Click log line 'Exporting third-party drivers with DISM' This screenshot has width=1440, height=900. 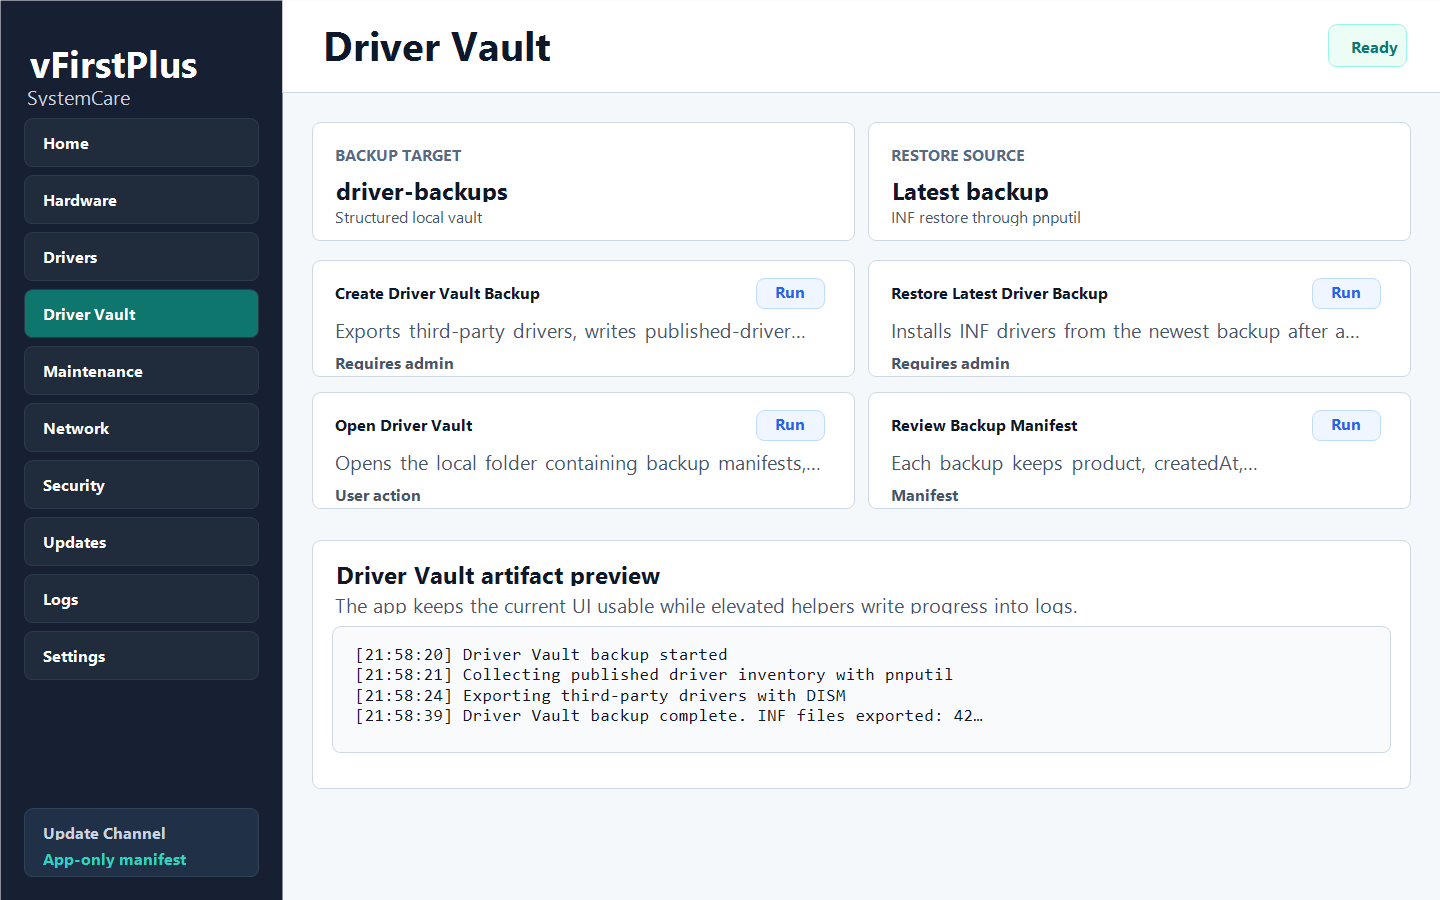click(x=600, y=695)
